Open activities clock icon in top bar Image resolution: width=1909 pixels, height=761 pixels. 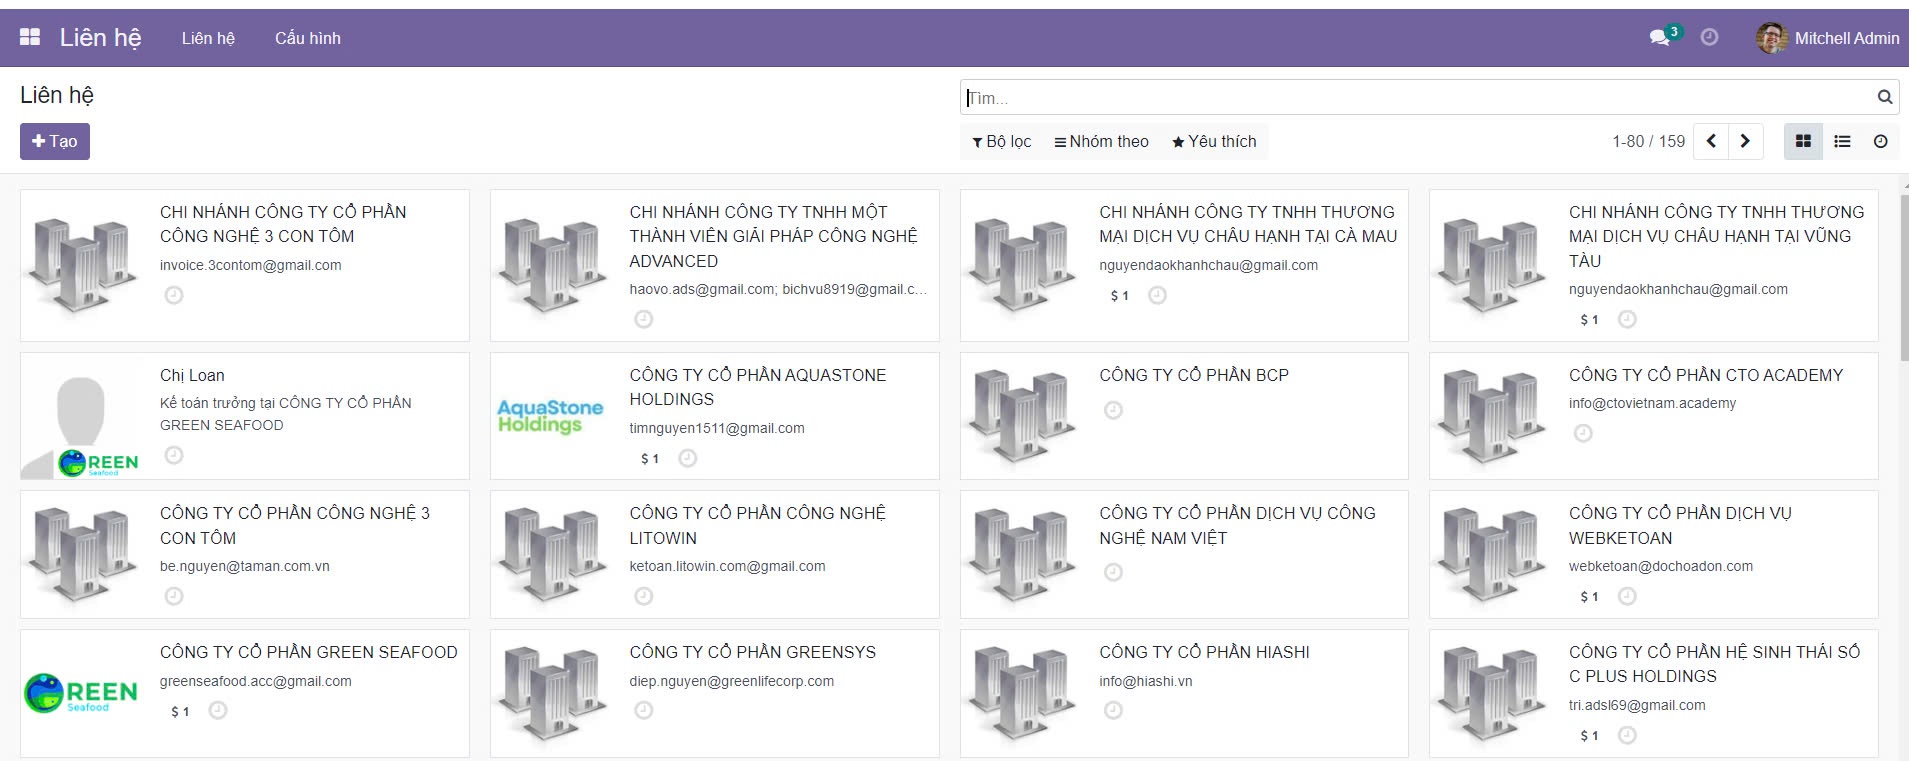tap(1710, 38)
